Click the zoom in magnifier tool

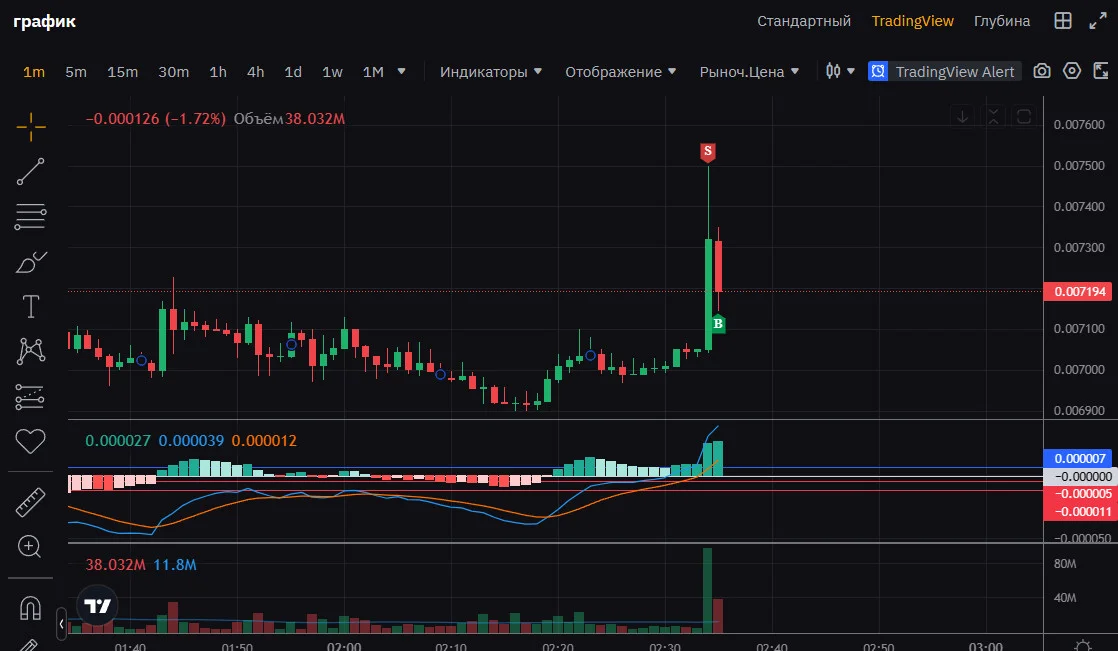pyautogui.click(x=30, y=547)
